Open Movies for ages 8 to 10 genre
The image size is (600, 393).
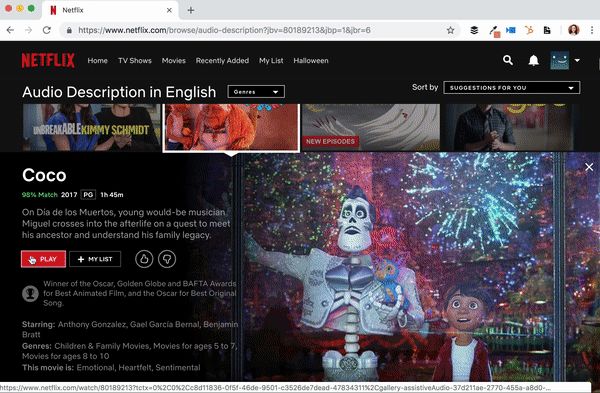pyautogui.click(x=65, y=356)
